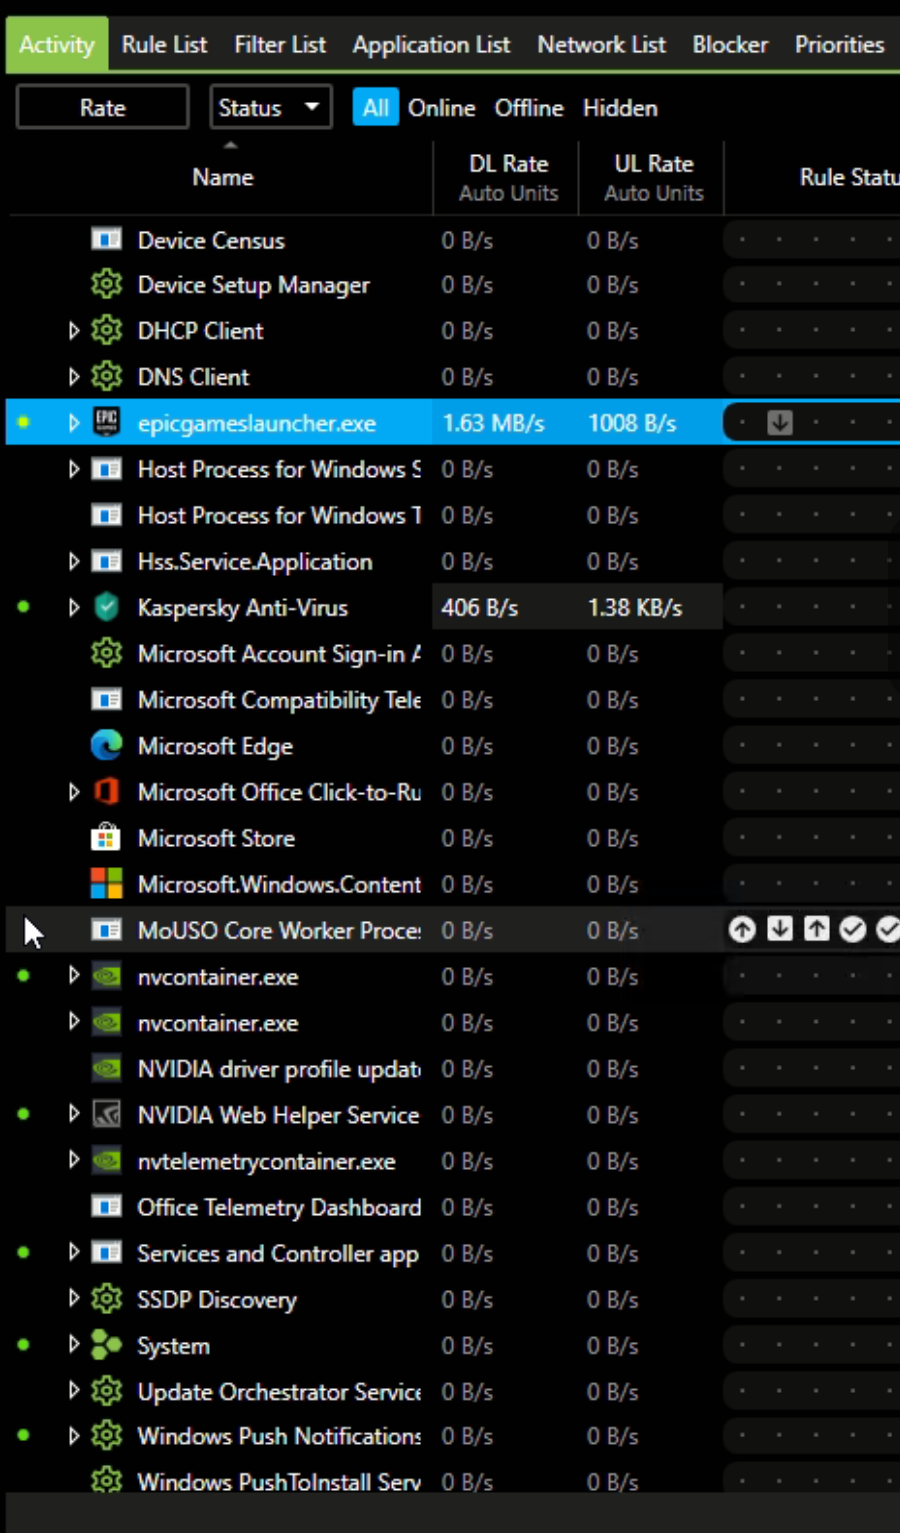900x1533 pixels.
Task: Click the NVIDIA Web Helper Service icon
Action: pos(106,1114)
